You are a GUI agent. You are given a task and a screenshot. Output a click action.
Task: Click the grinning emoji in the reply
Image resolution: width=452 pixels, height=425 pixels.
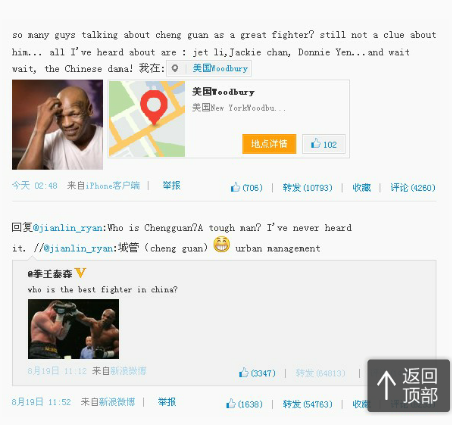tap(221, 245)
